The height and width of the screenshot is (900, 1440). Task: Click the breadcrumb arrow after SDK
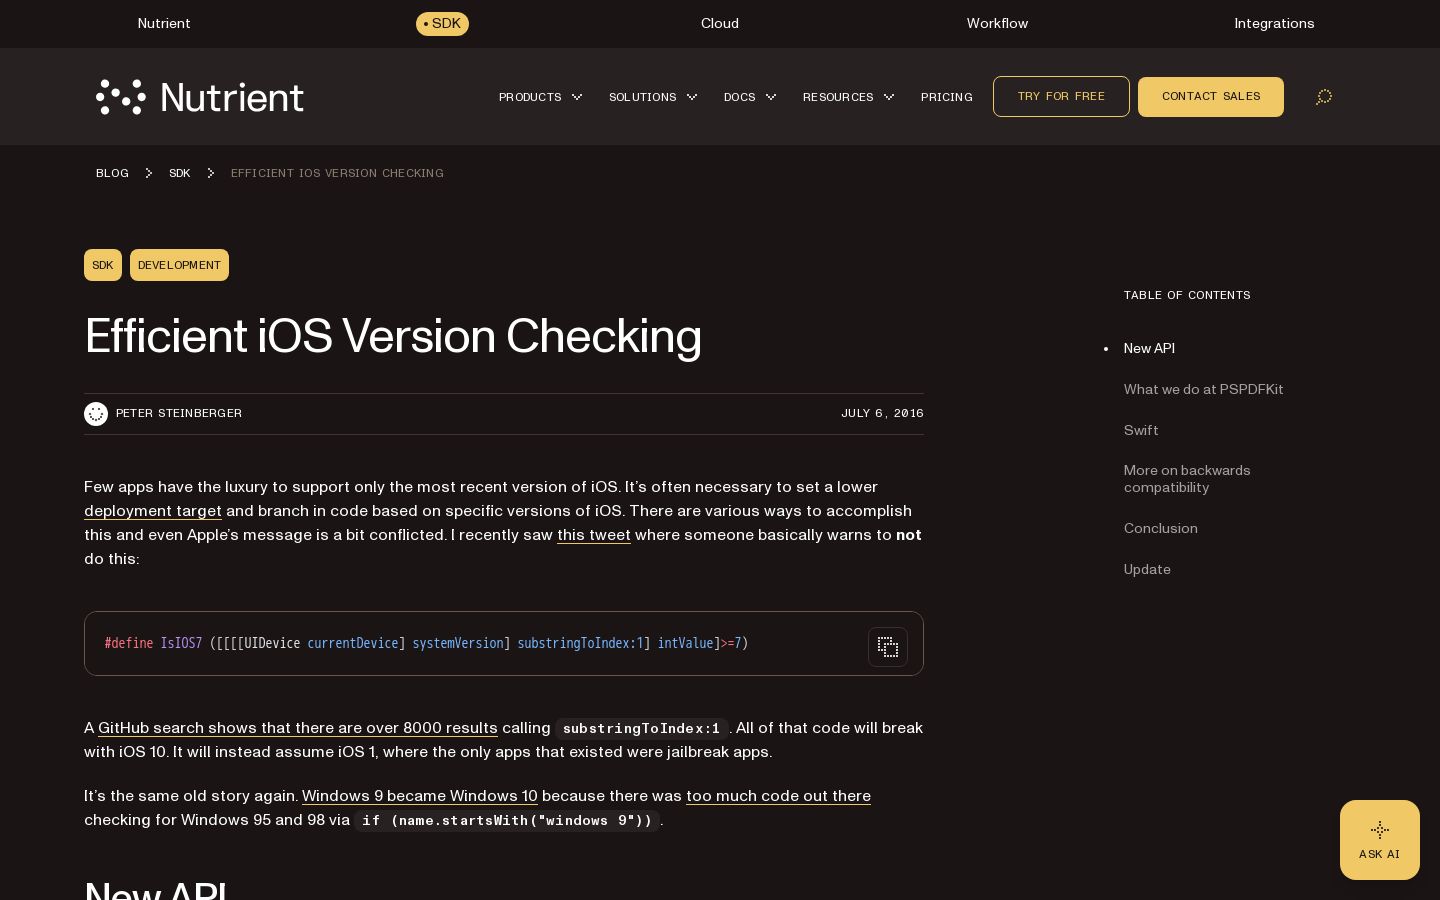click(210, 173)
